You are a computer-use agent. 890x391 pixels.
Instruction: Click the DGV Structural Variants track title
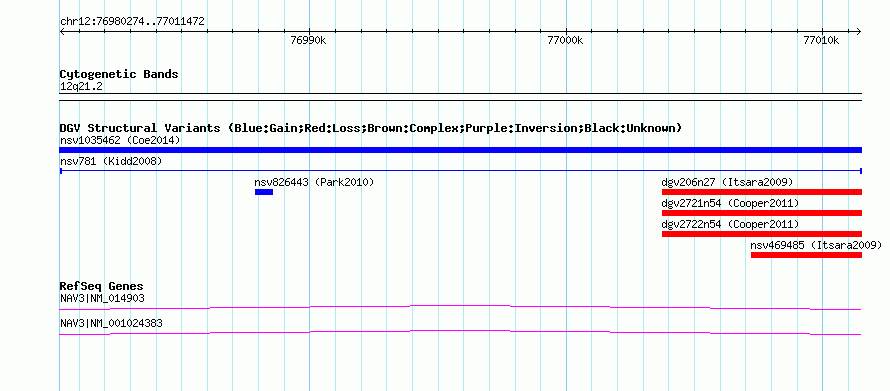[371, 128]
